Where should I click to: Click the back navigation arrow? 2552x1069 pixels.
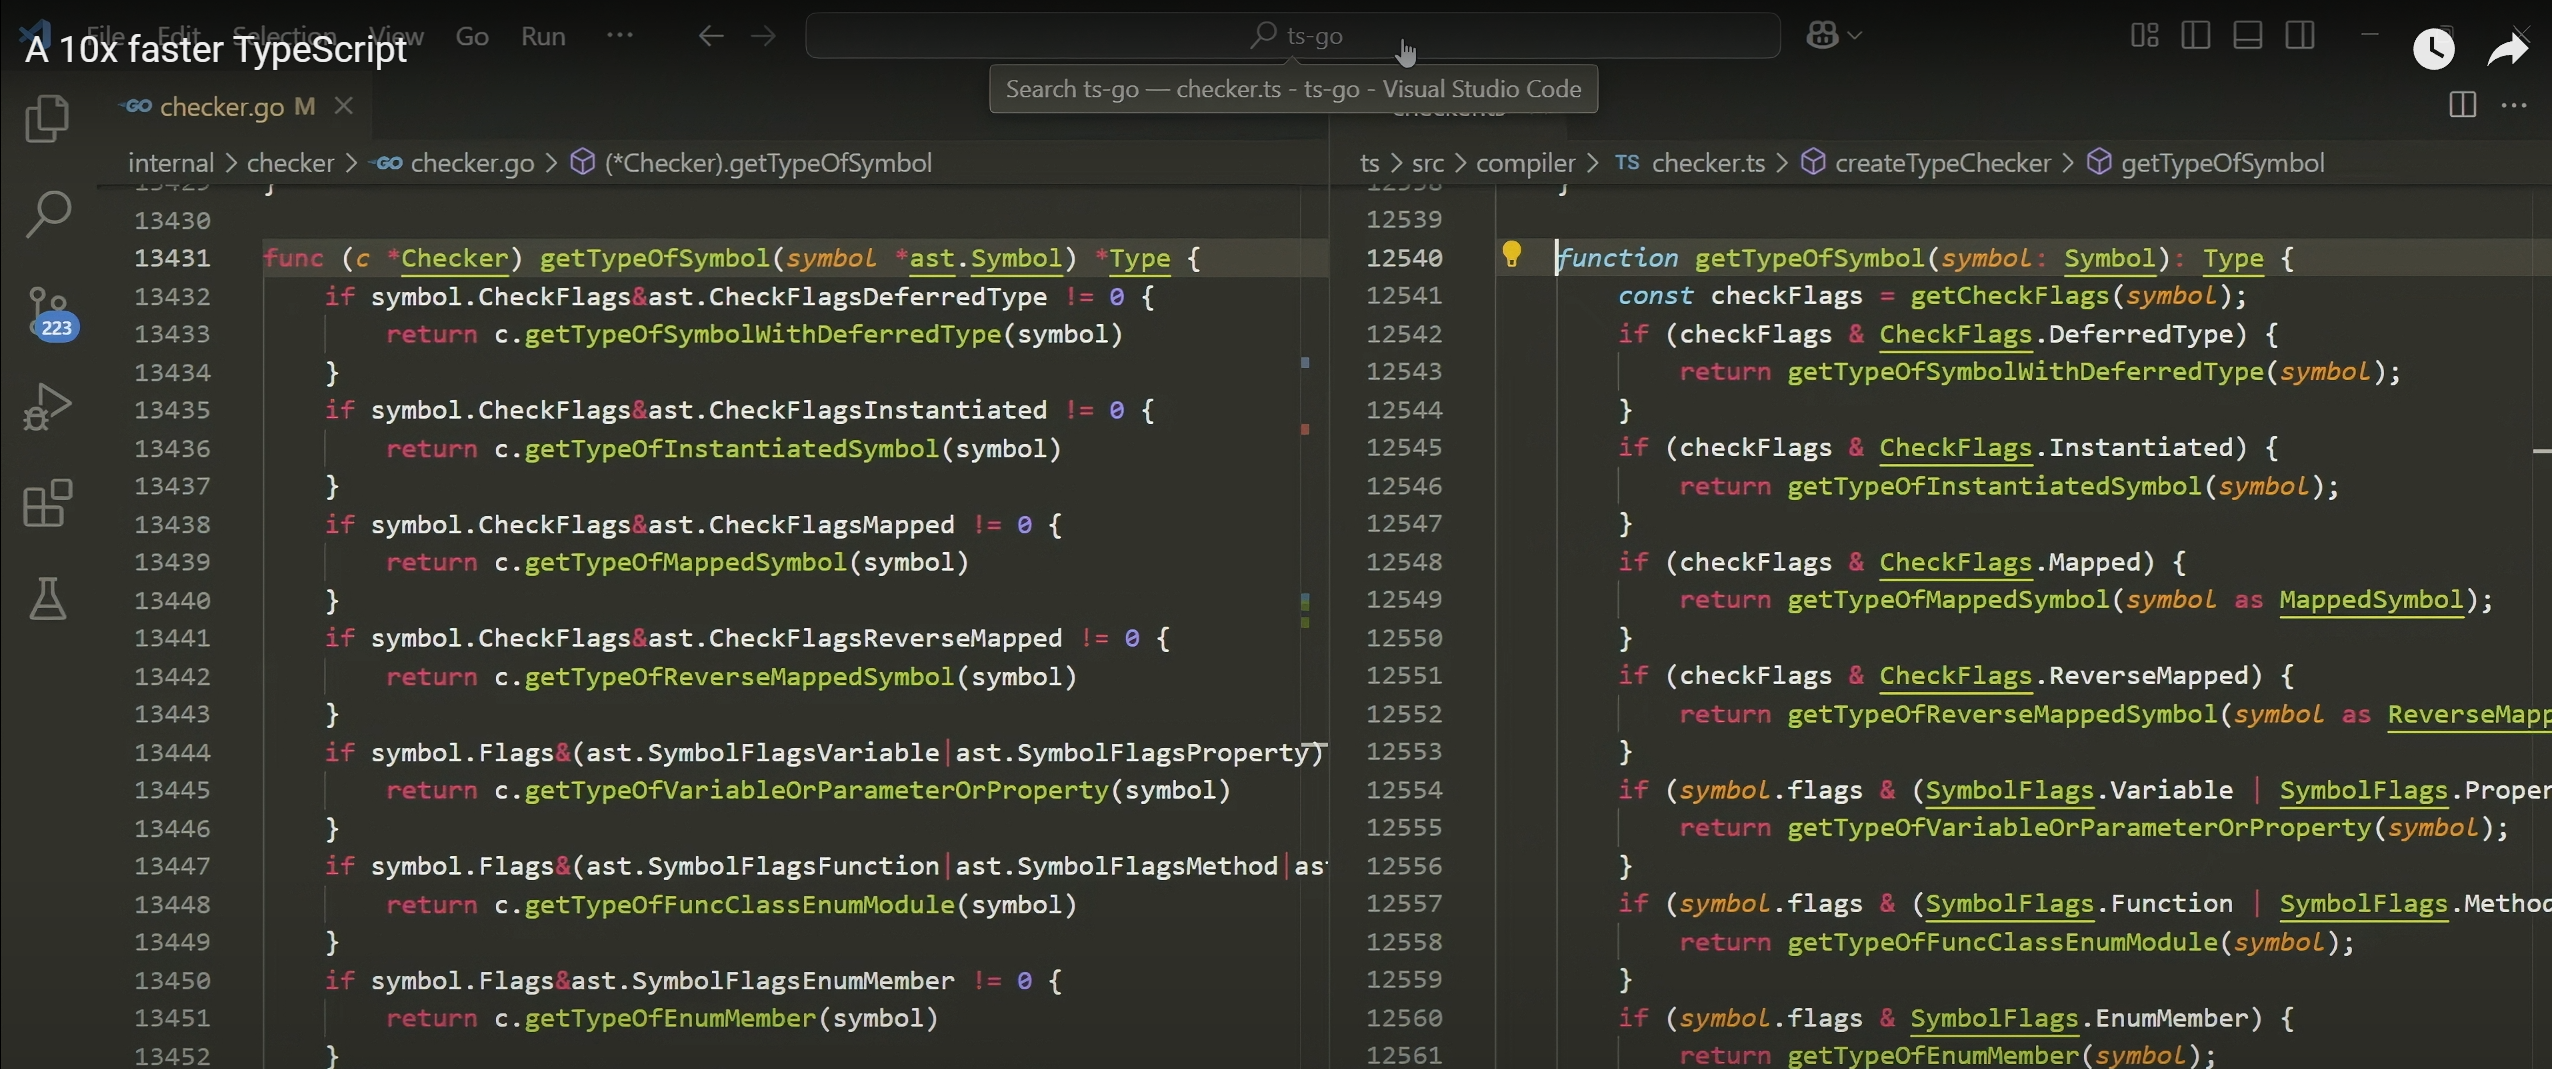point(709,36)
